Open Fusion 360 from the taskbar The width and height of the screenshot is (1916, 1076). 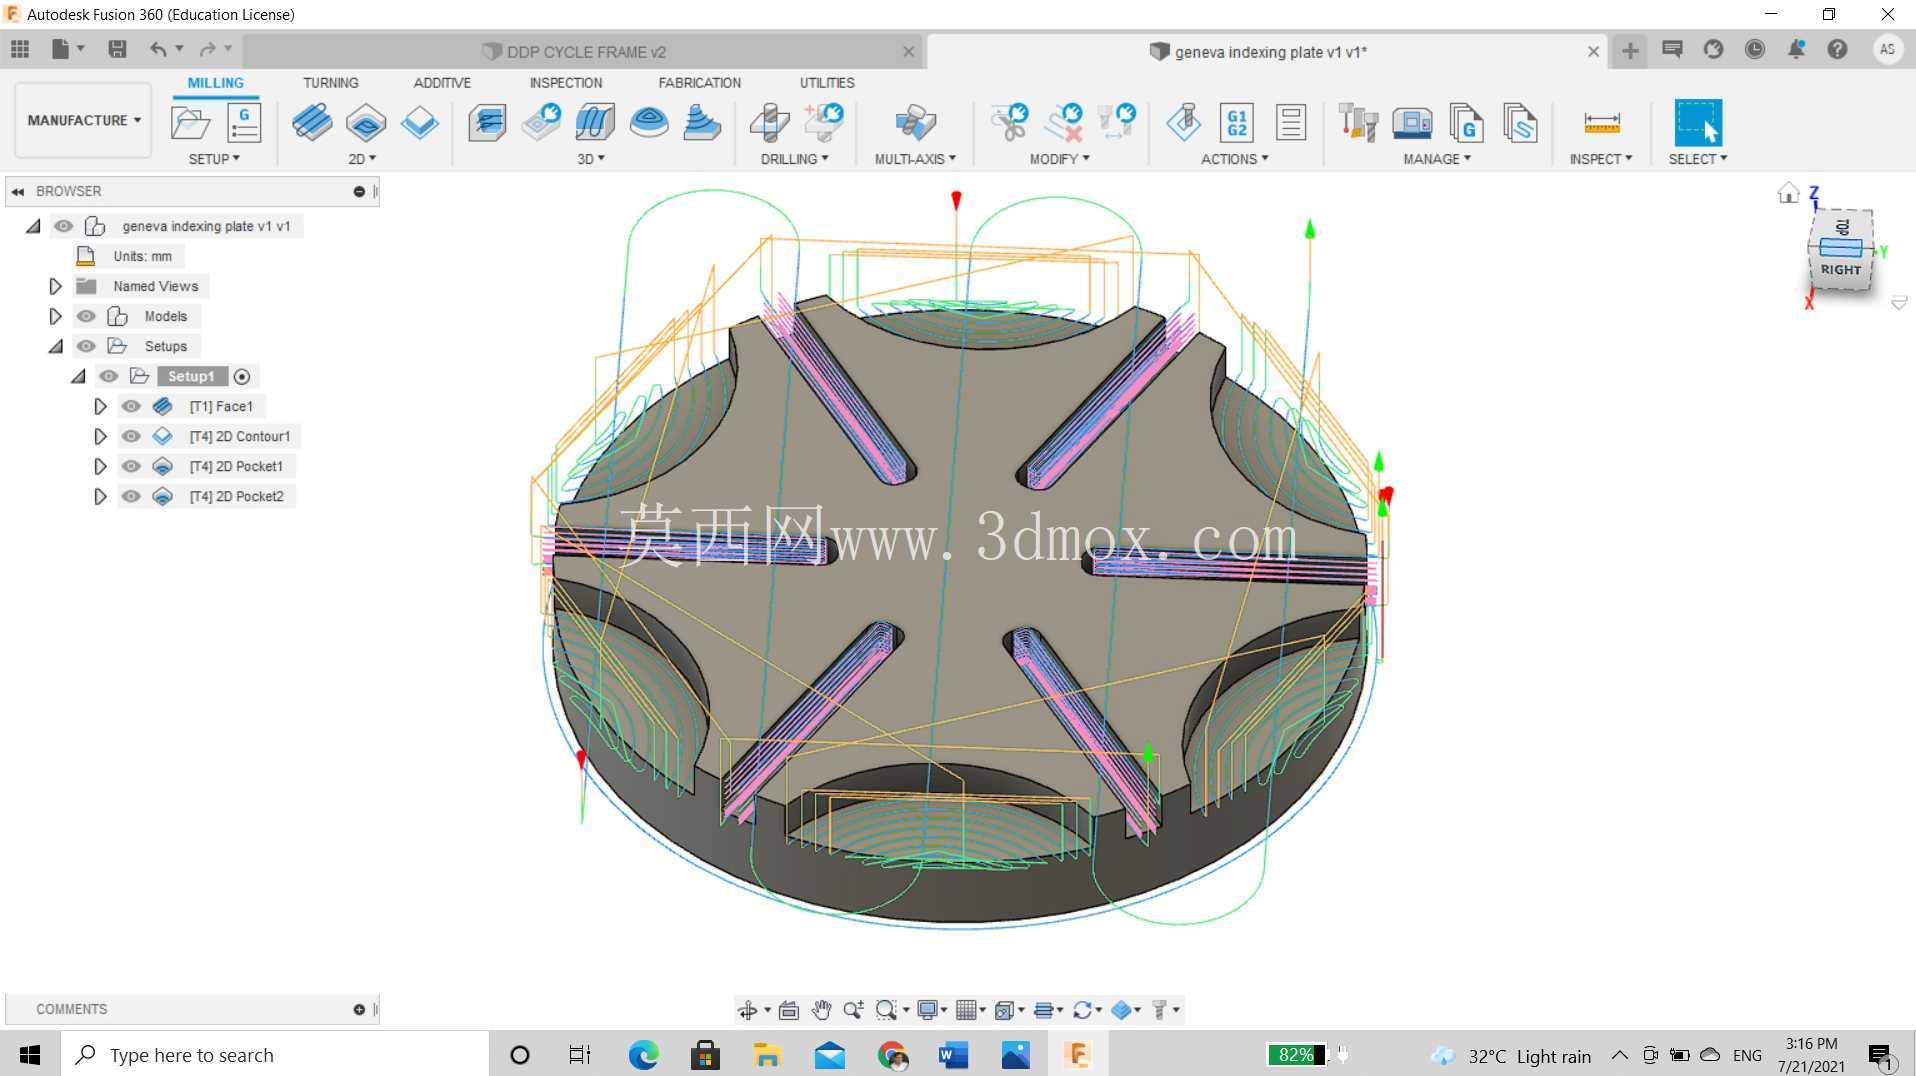[1077, 1055]
